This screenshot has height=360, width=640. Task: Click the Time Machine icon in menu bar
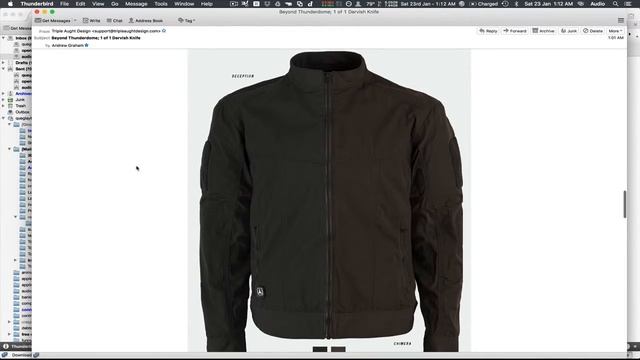coord(505,4)
